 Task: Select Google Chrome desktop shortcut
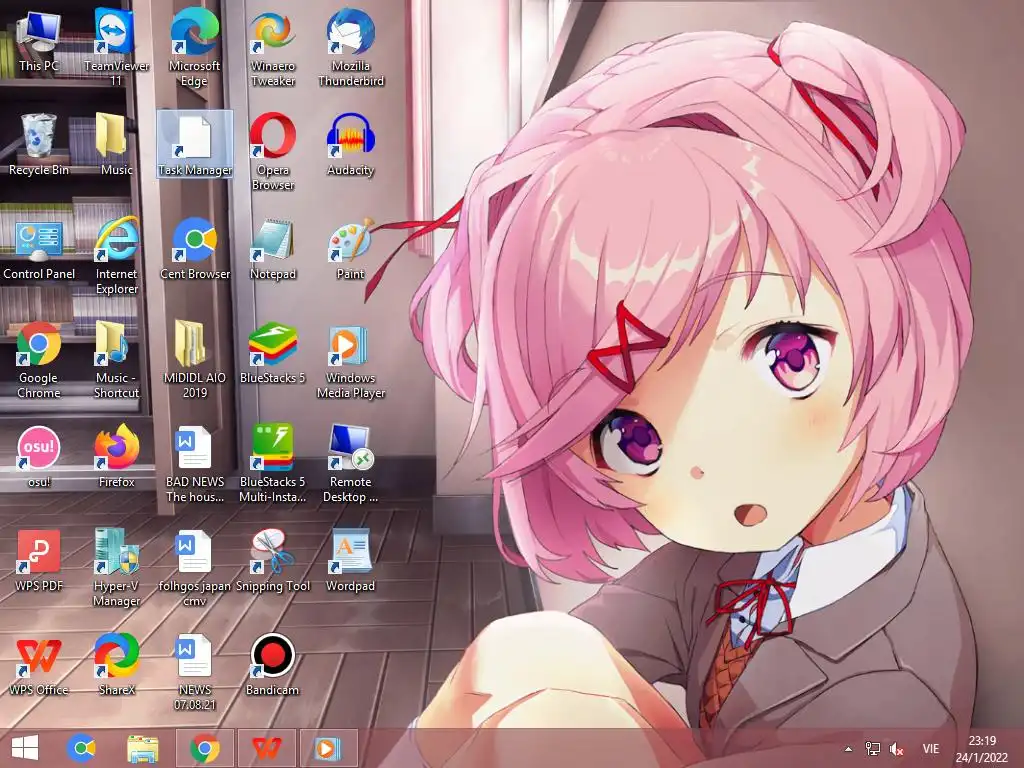coord(39,360)
